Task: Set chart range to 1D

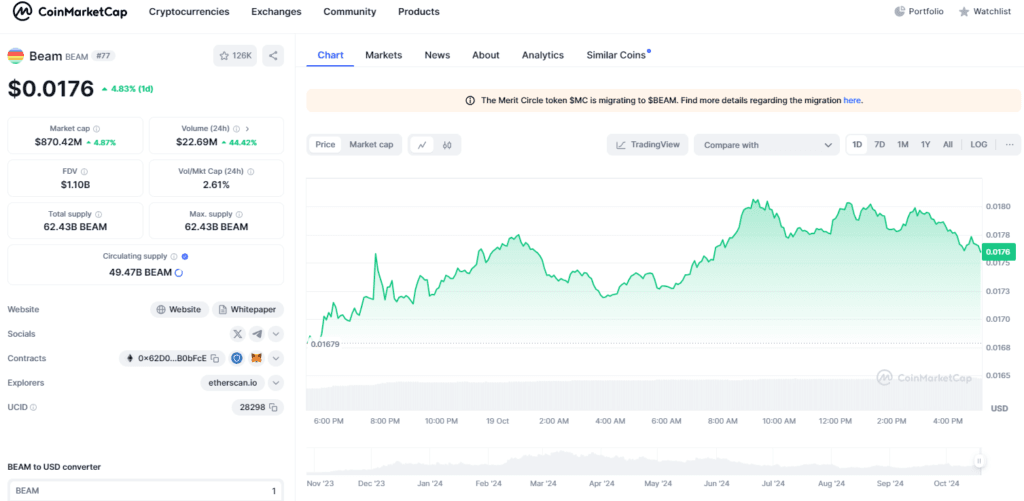Action: tap(857, 144)
